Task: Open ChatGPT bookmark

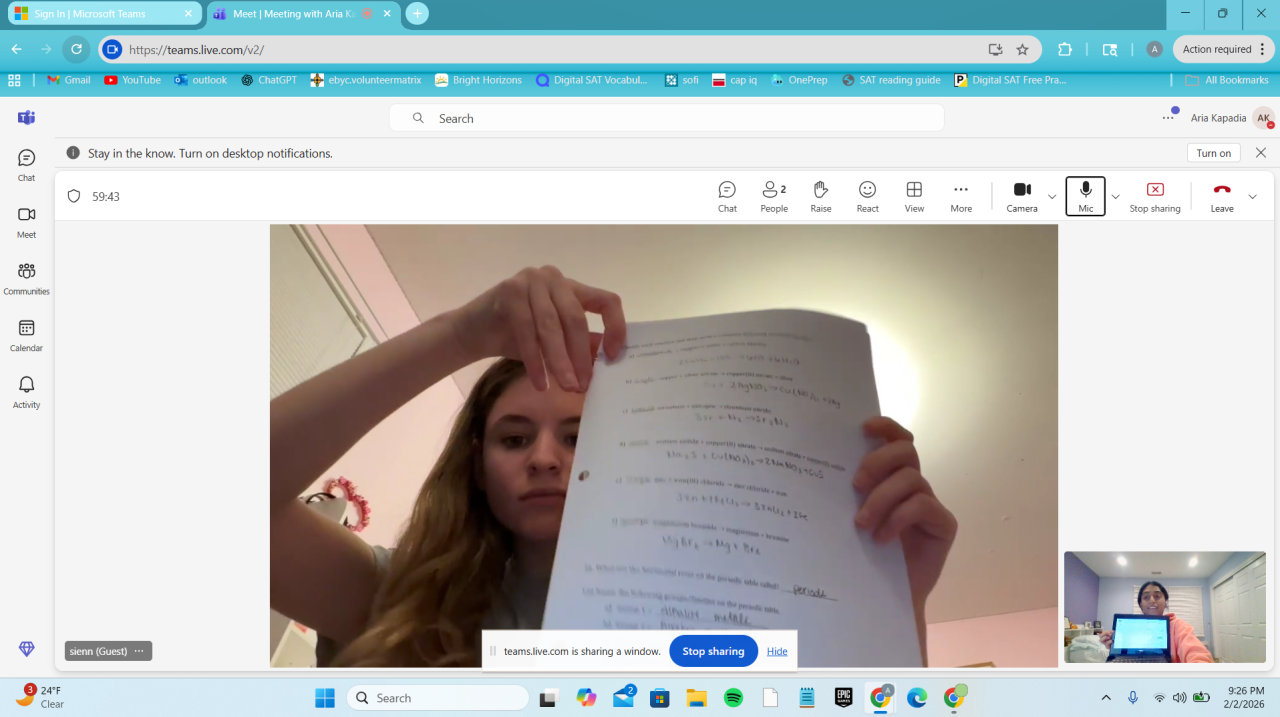Action: click(268, 80)
